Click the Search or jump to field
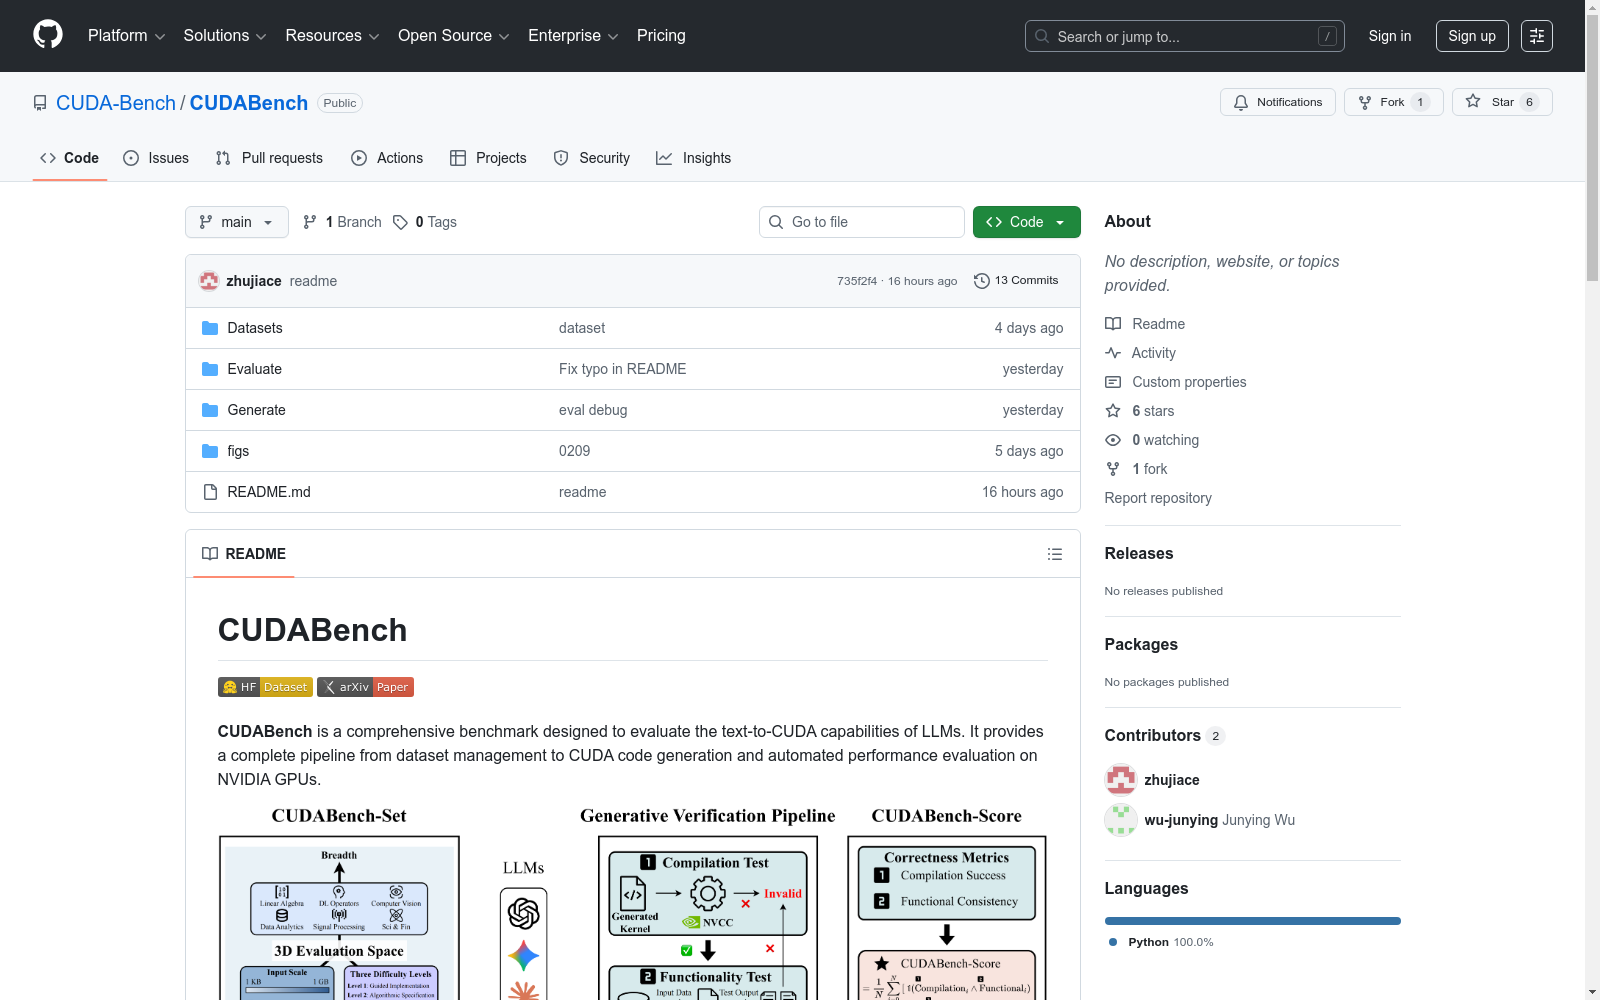The width and height of the screenshot is (1600, 1000). [1185, 36]
